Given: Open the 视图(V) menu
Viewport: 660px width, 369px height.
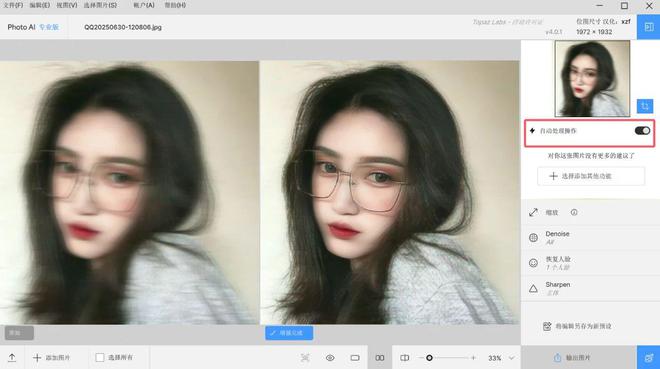Looking at the screenshot, I should click(67, 5).
